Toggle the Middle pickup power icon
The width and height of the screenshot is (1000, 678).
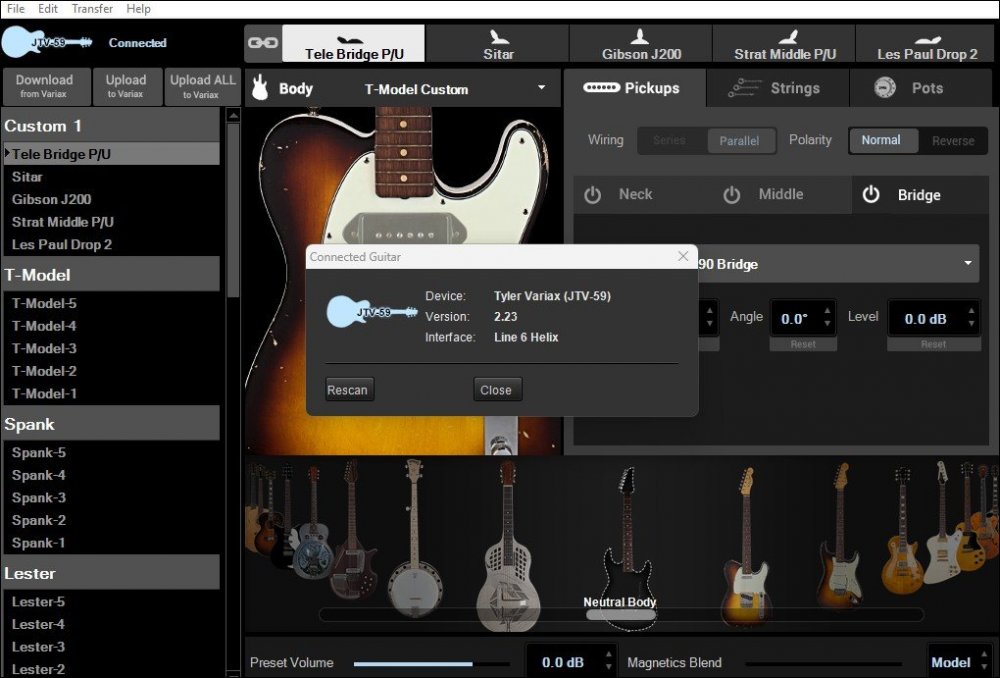(732, 195)
